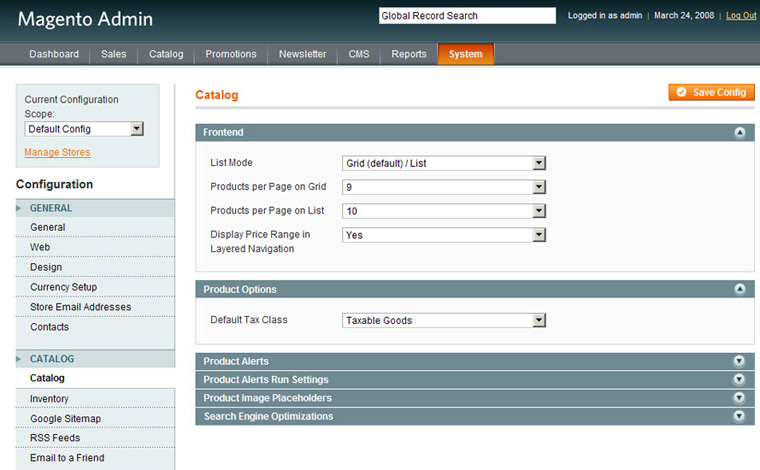Screen dimensions: 760x470
Task: Collapse the Product Options section arrow icon
Action: click(740, 289)
